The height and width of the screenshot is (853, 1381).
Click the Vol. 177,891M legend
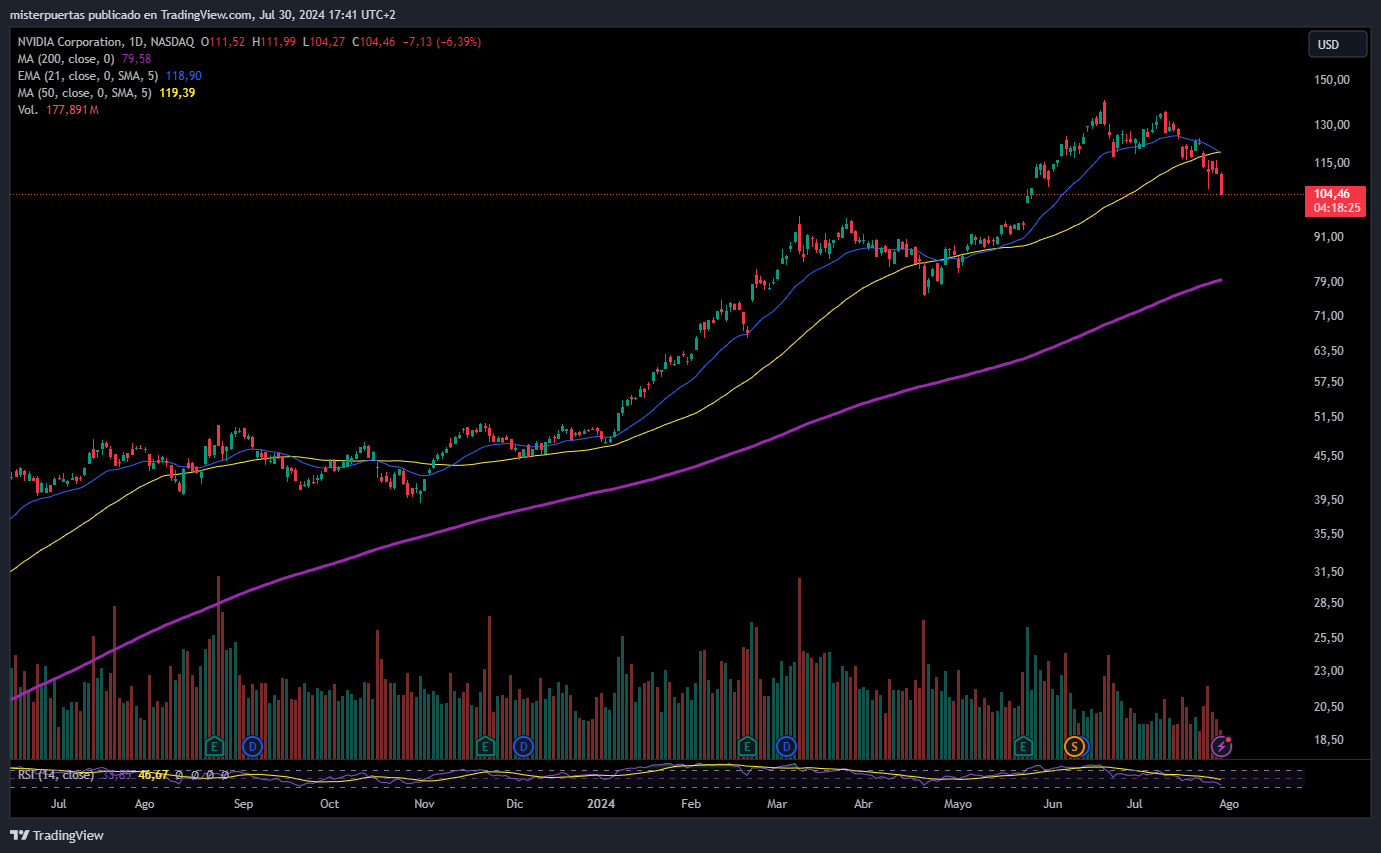pos(58,110)
